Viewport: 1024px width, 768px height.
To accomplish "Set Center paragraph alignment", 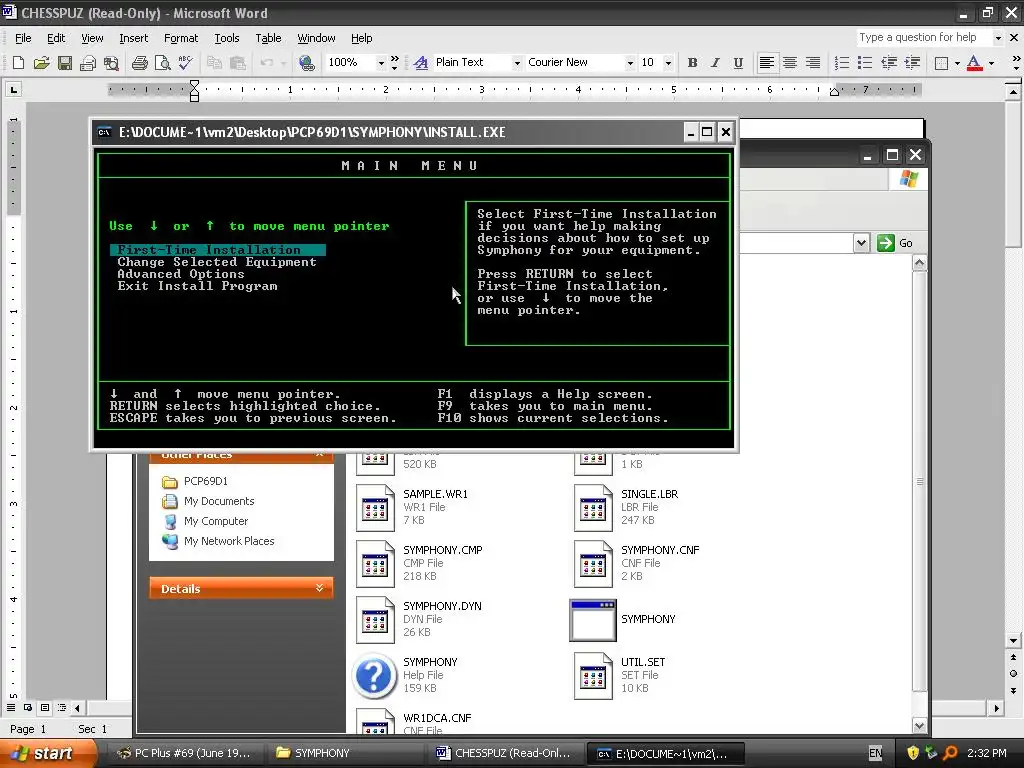I will tap(790, 63).
